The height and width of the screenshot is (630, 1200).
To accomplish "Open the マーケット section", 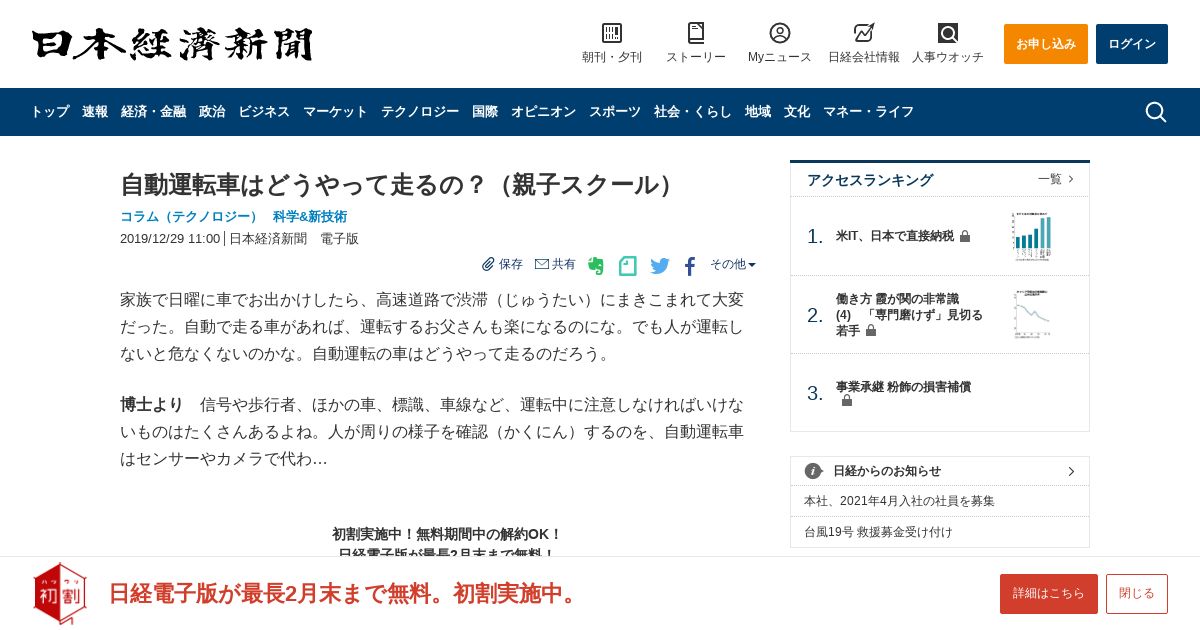I will (x=335, y=112).
